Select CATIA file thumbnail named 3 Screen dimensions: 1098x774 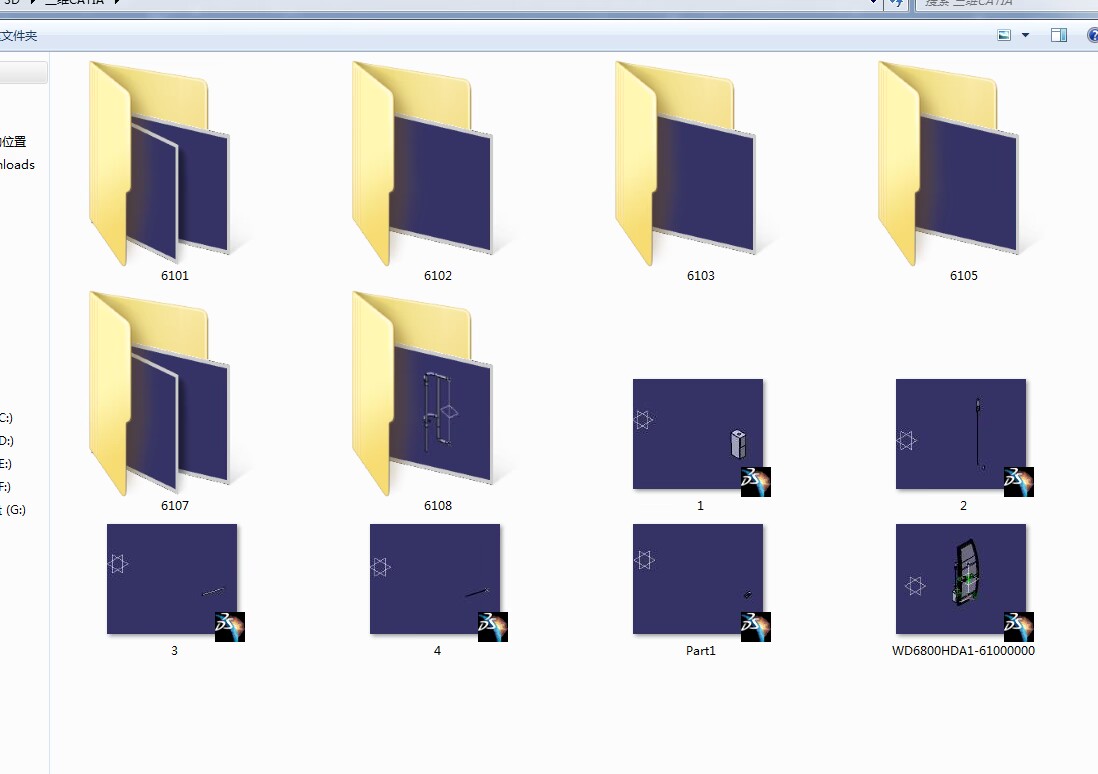(174, 582)
